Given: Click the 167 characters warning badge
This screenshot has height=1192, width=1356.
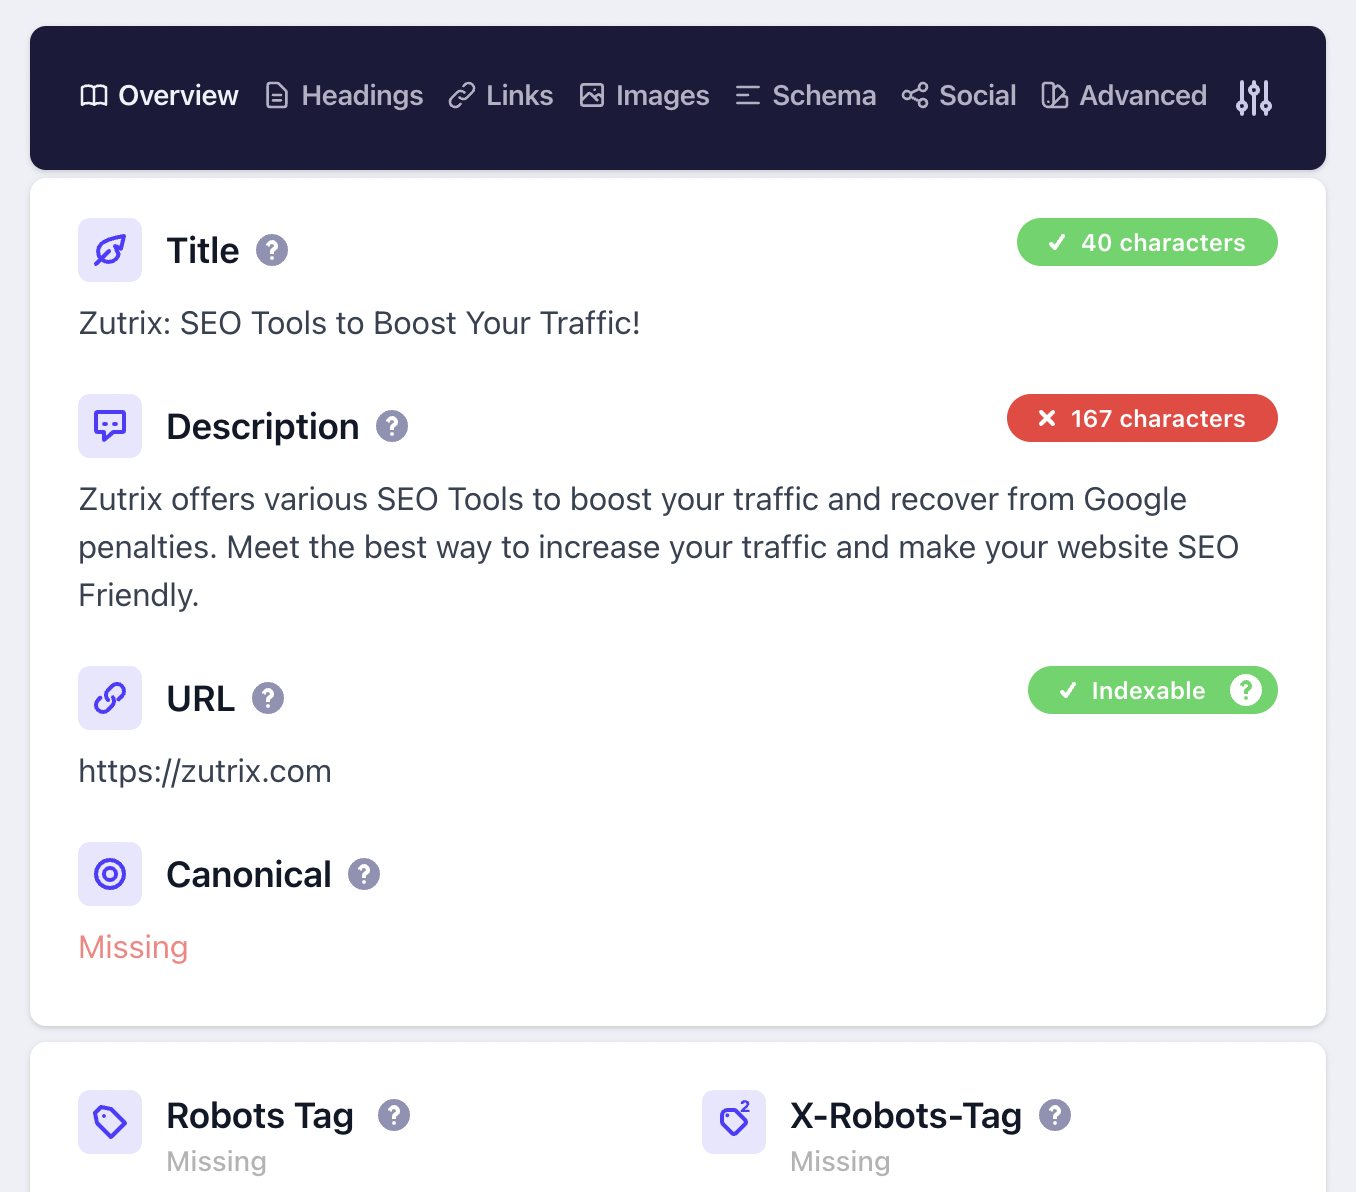Looking at the screenshot, I should (x=1142, y=418).
